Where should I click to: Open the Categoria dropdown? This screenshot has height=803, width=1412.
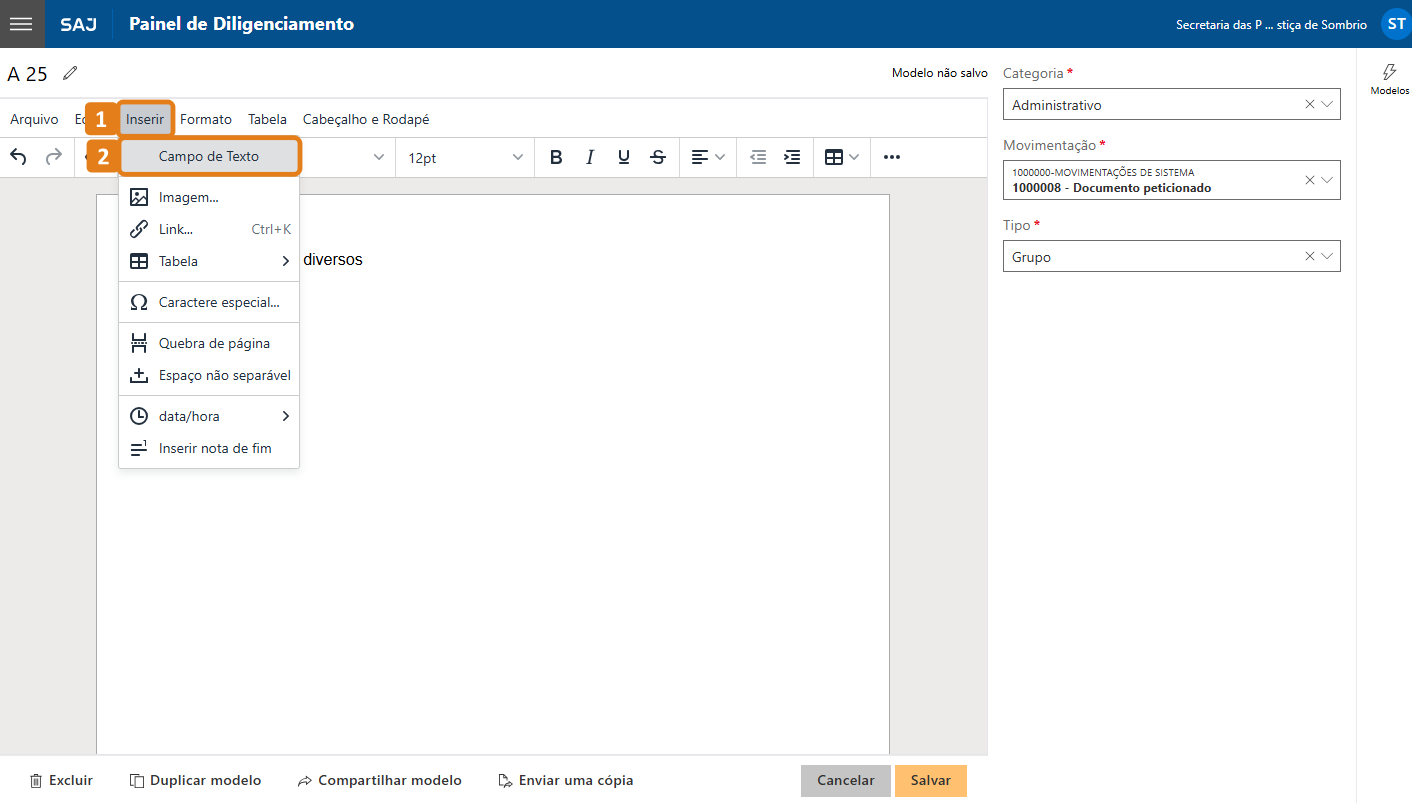click(x=1325, y=104)
